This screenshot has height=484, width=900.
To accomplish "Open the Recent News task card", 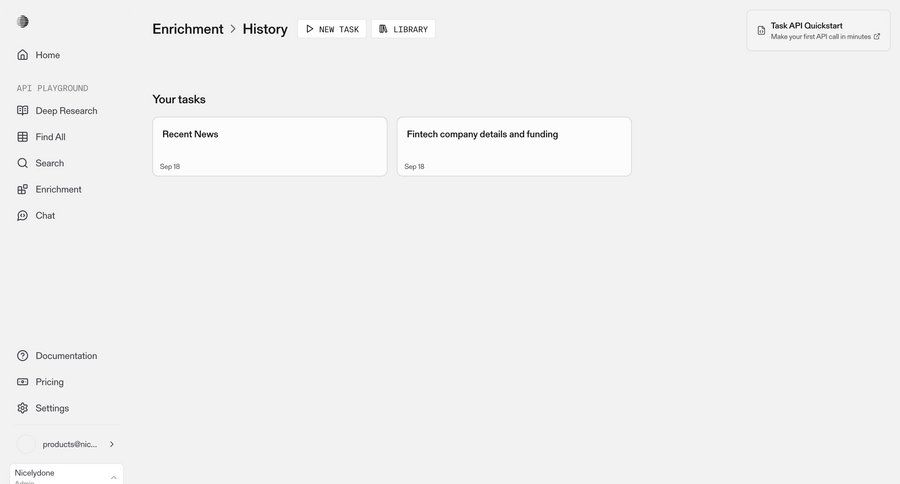I will coord(269,146).
